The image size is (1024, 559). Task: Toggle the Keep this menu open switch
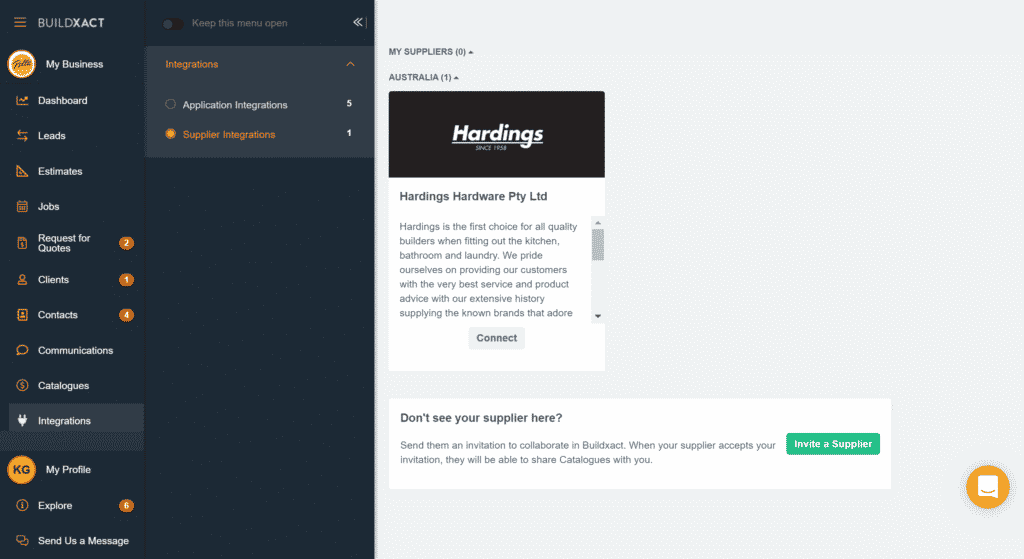click(173, 23)
